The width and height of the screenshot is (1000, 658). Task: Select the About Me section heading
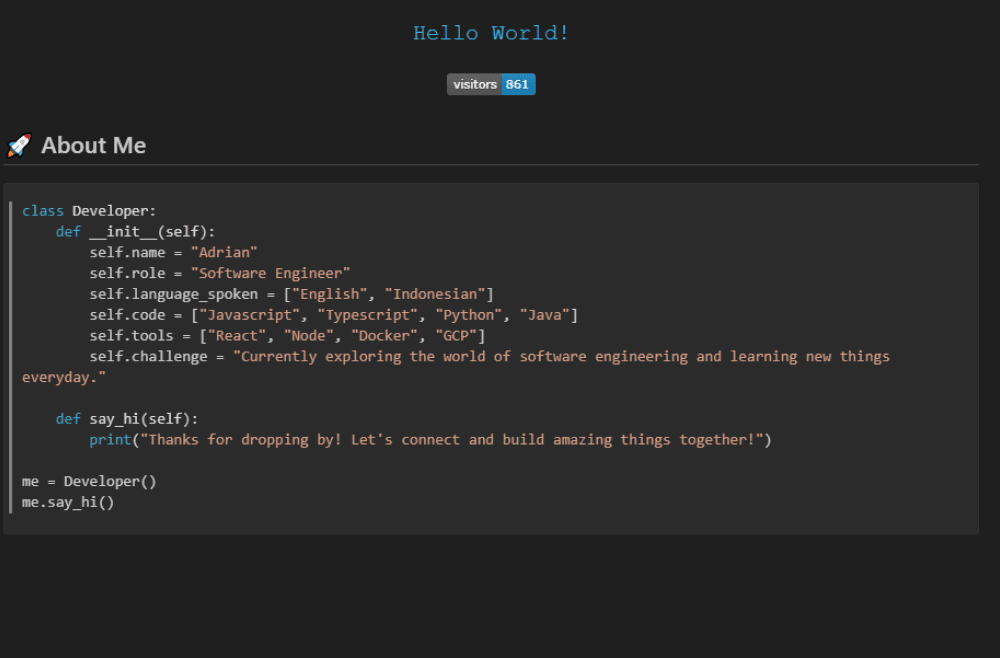[93, 146]
